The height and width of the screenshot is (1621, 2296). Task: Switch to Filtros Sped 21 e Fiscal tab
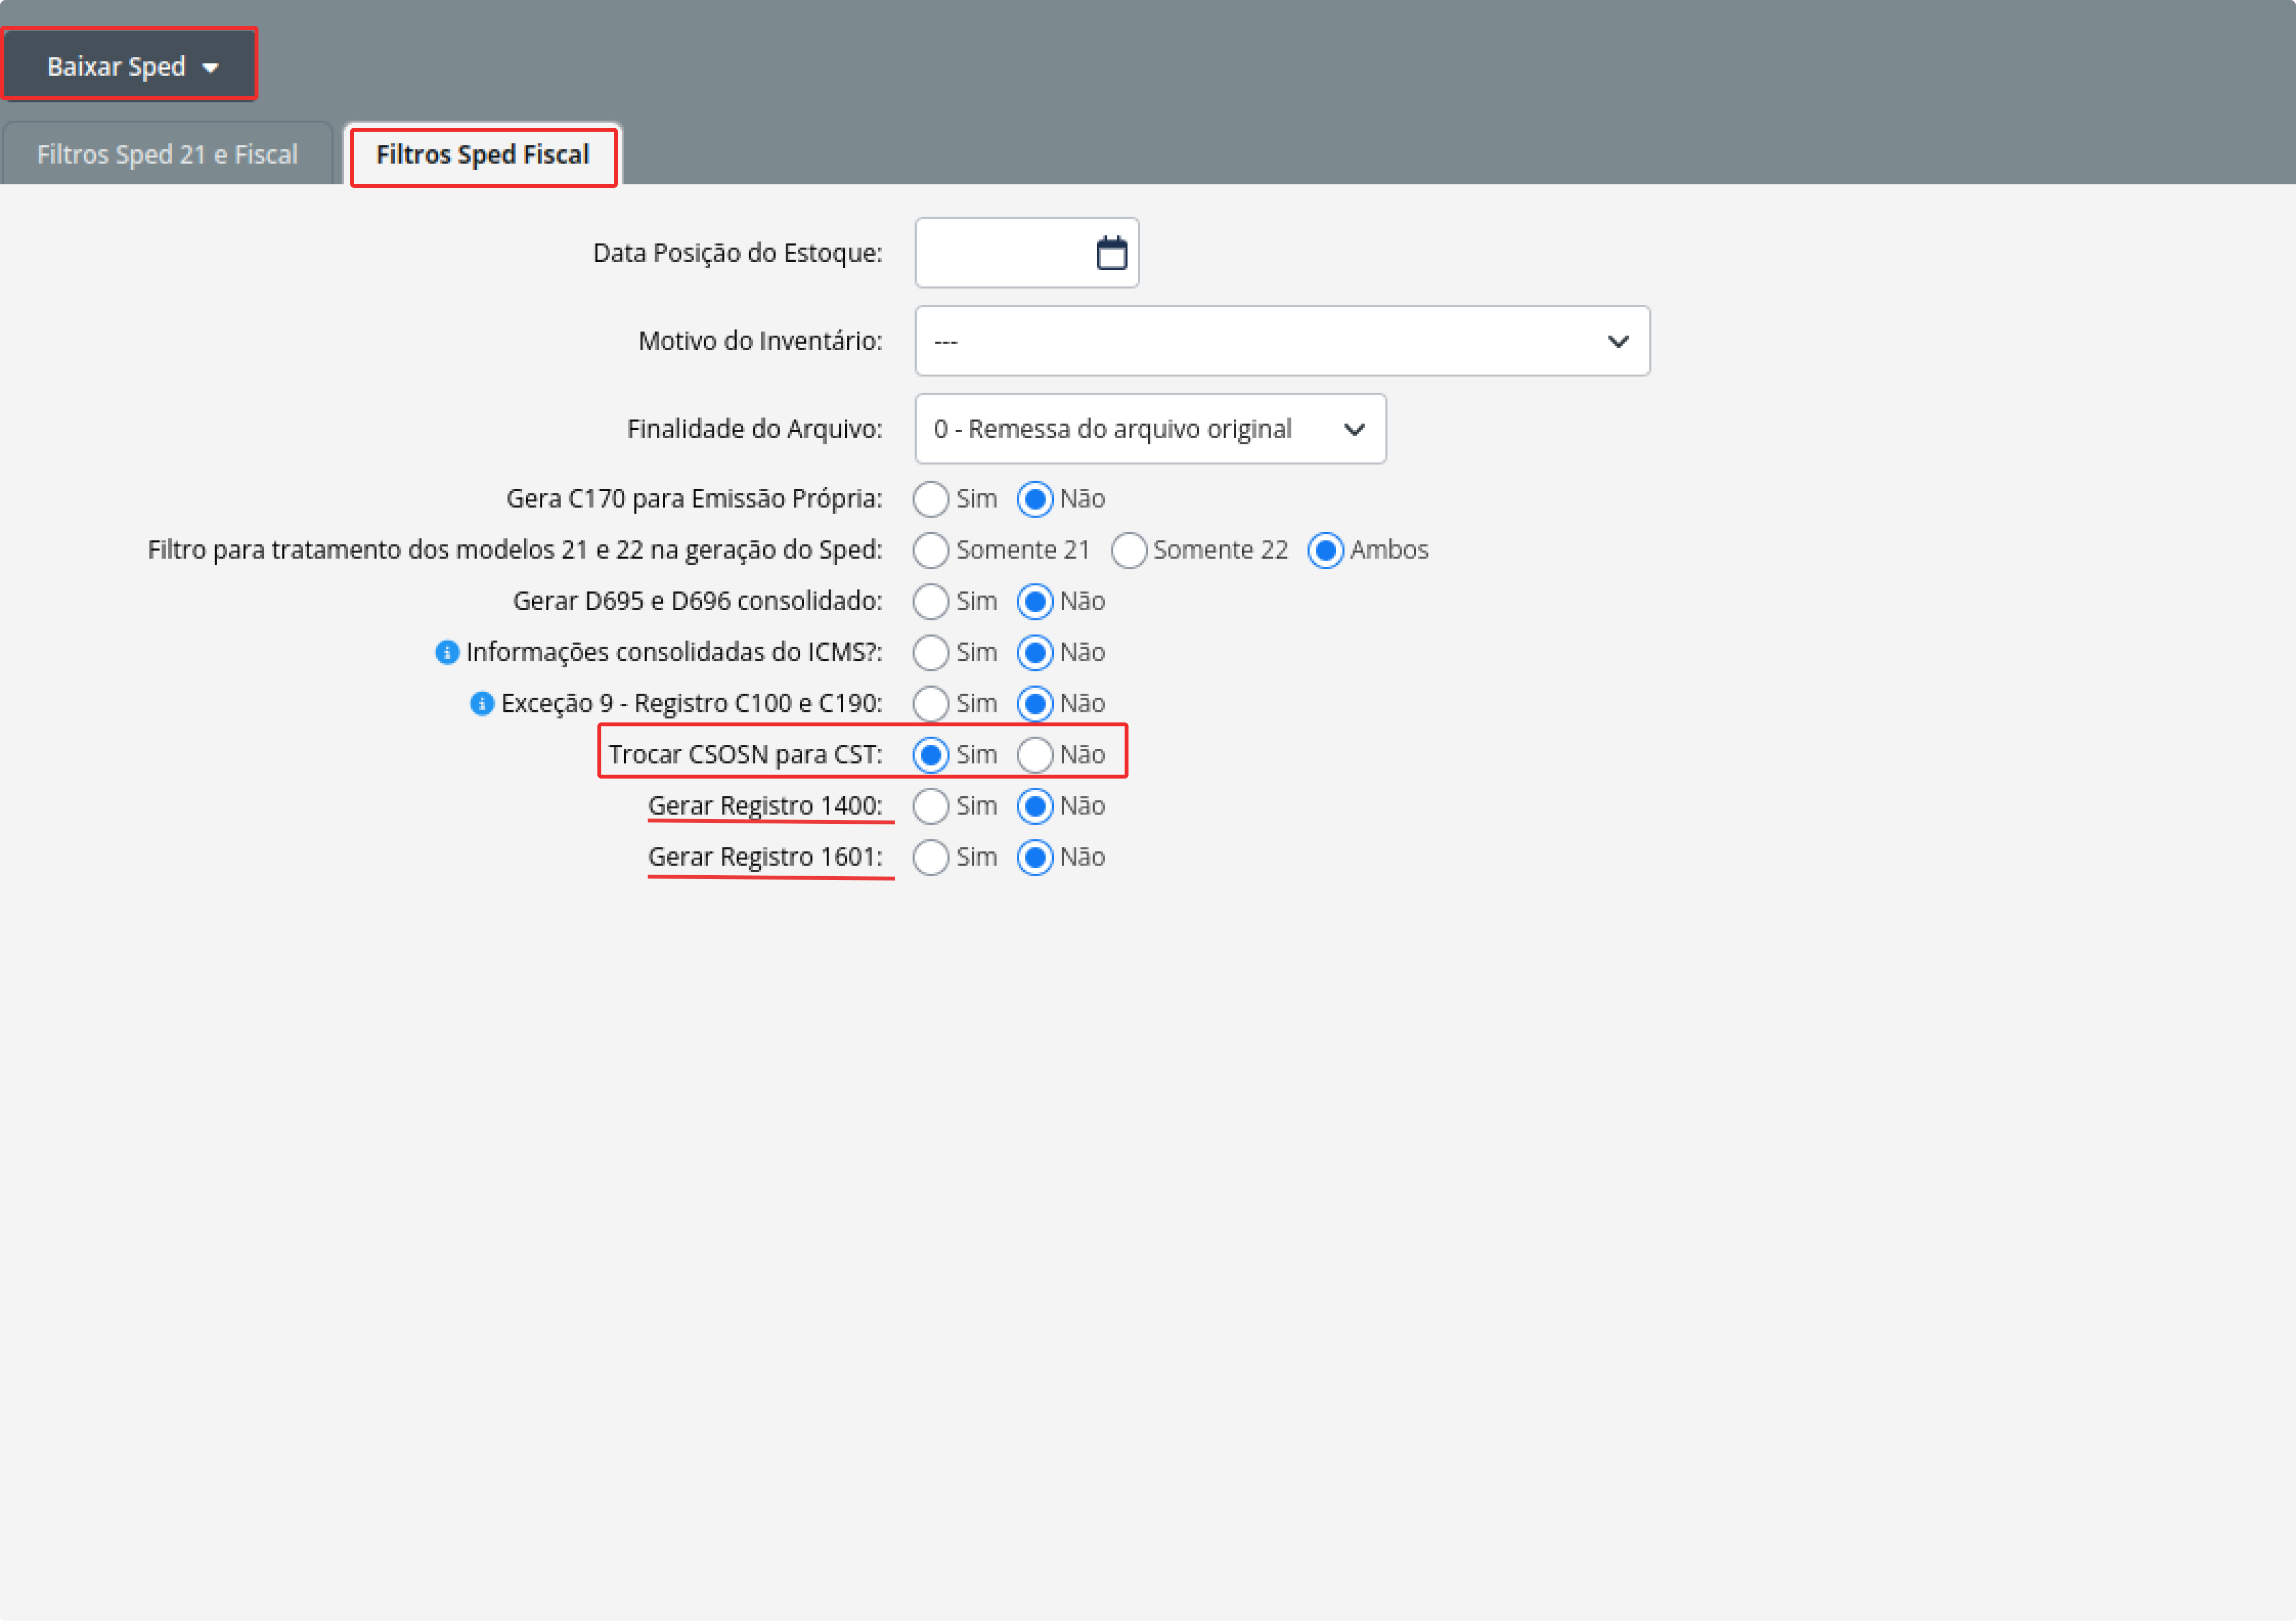(x=167, y=155)
